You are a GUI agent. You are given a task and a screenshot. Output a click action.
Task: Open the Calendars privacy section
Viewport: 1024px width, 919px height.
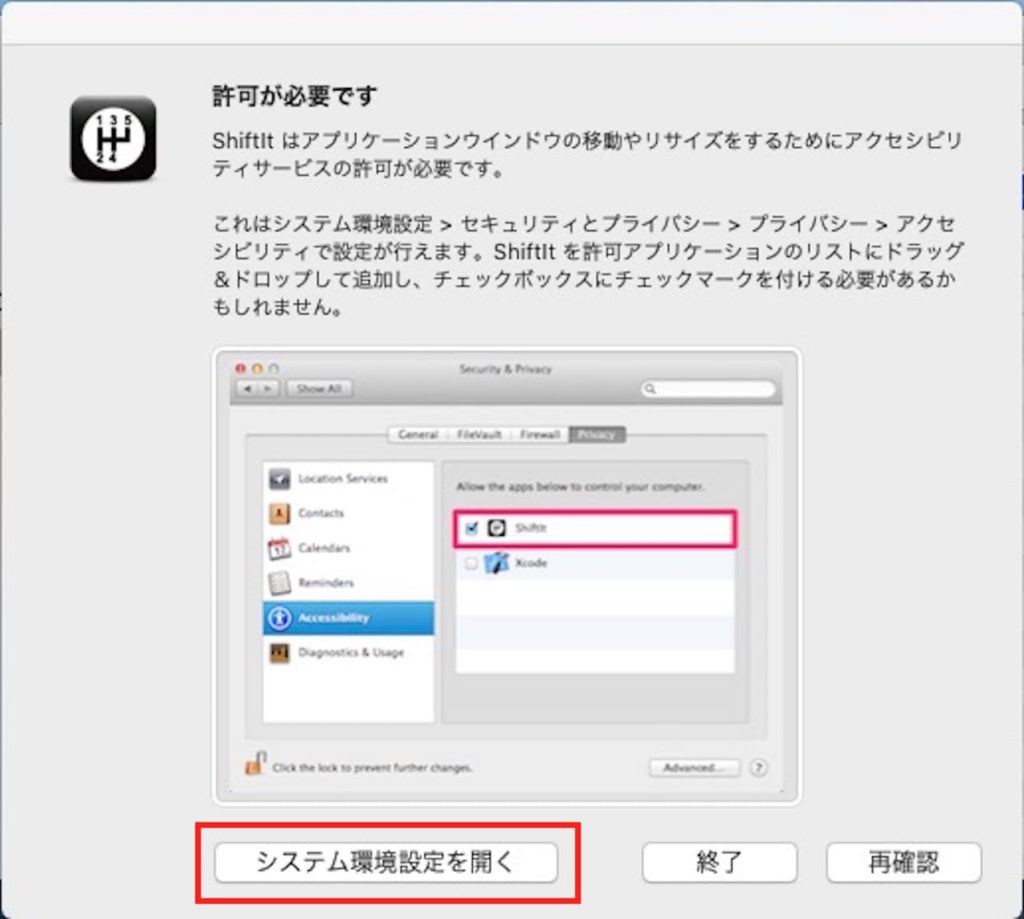click(281, 548)
